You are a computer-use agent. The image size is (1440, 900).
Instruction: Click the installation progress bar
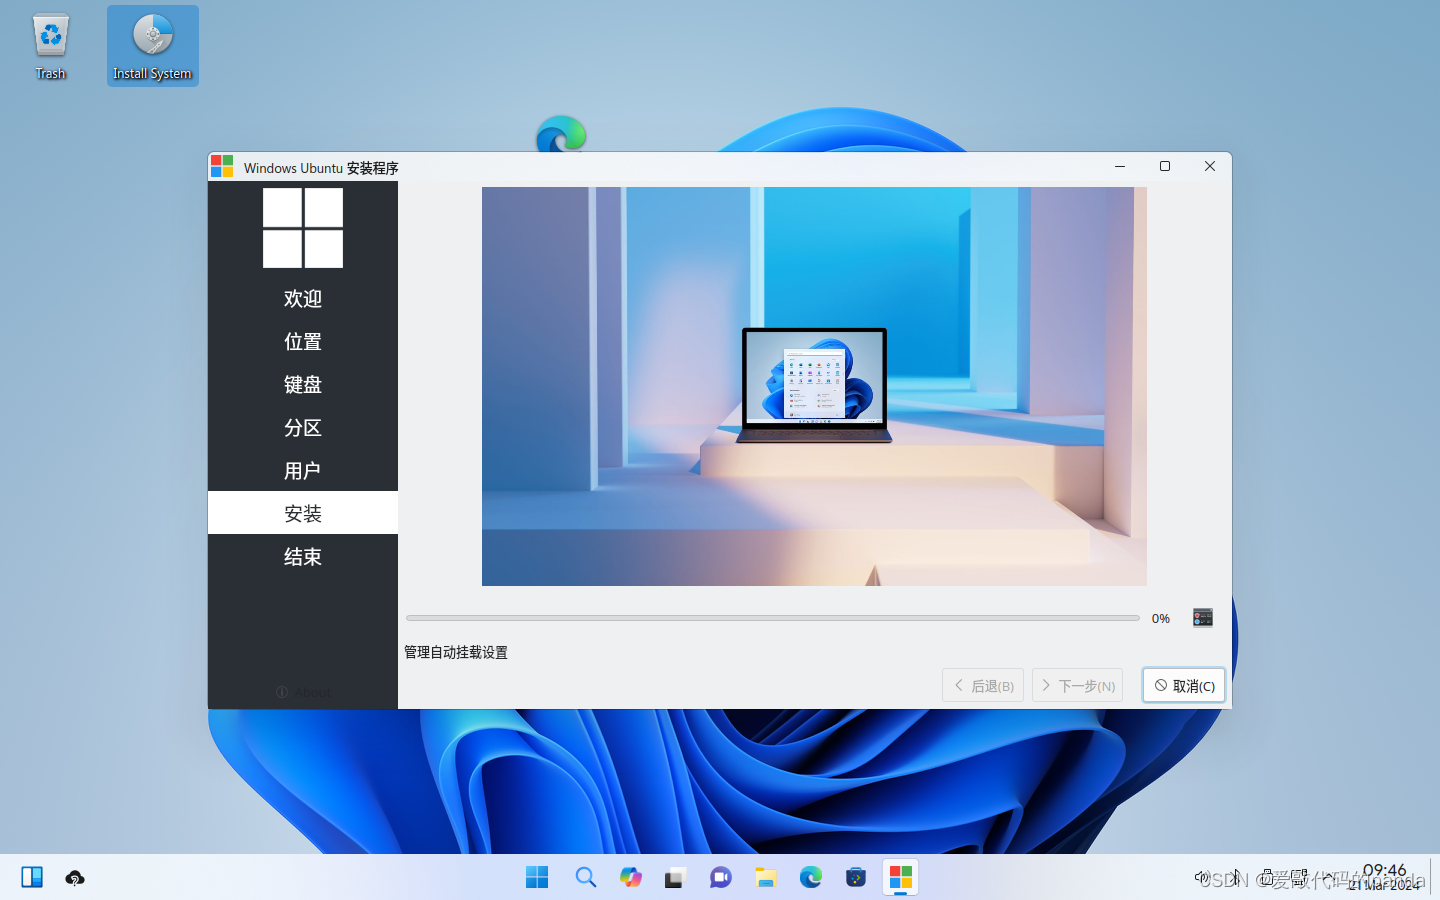click(773, 618)
